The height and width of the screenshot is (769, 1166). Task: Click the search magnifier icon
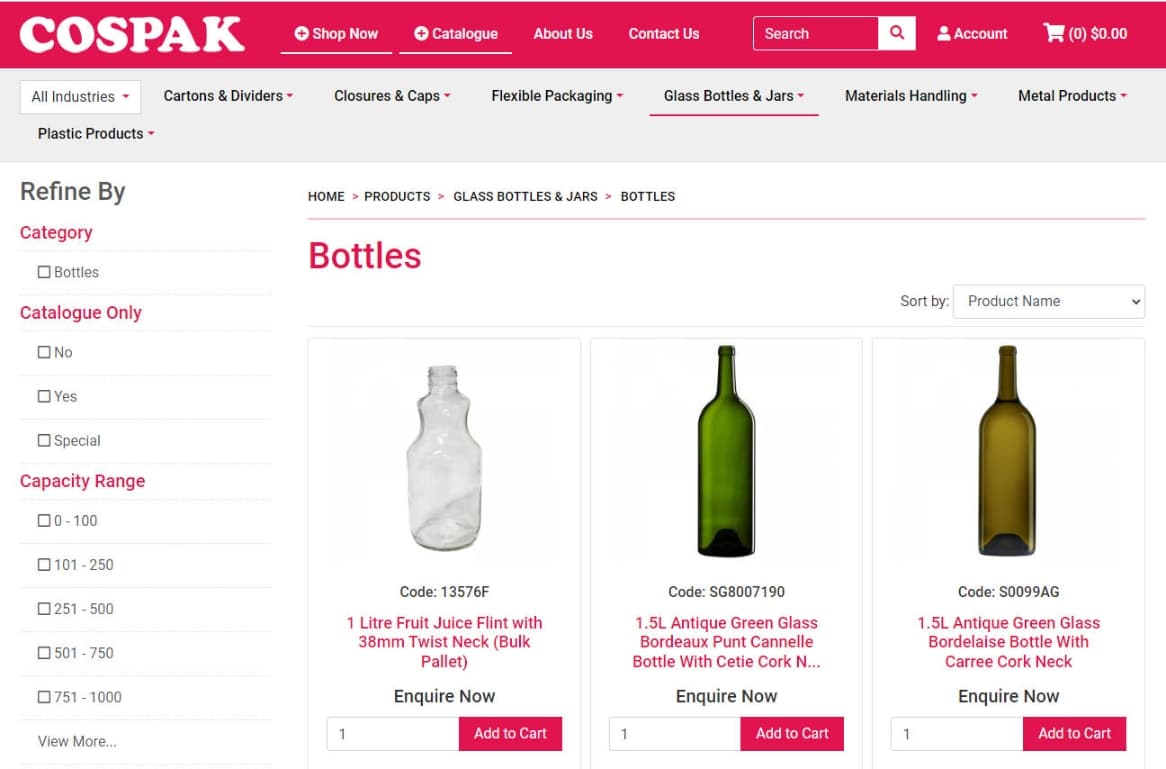point(897,33)
